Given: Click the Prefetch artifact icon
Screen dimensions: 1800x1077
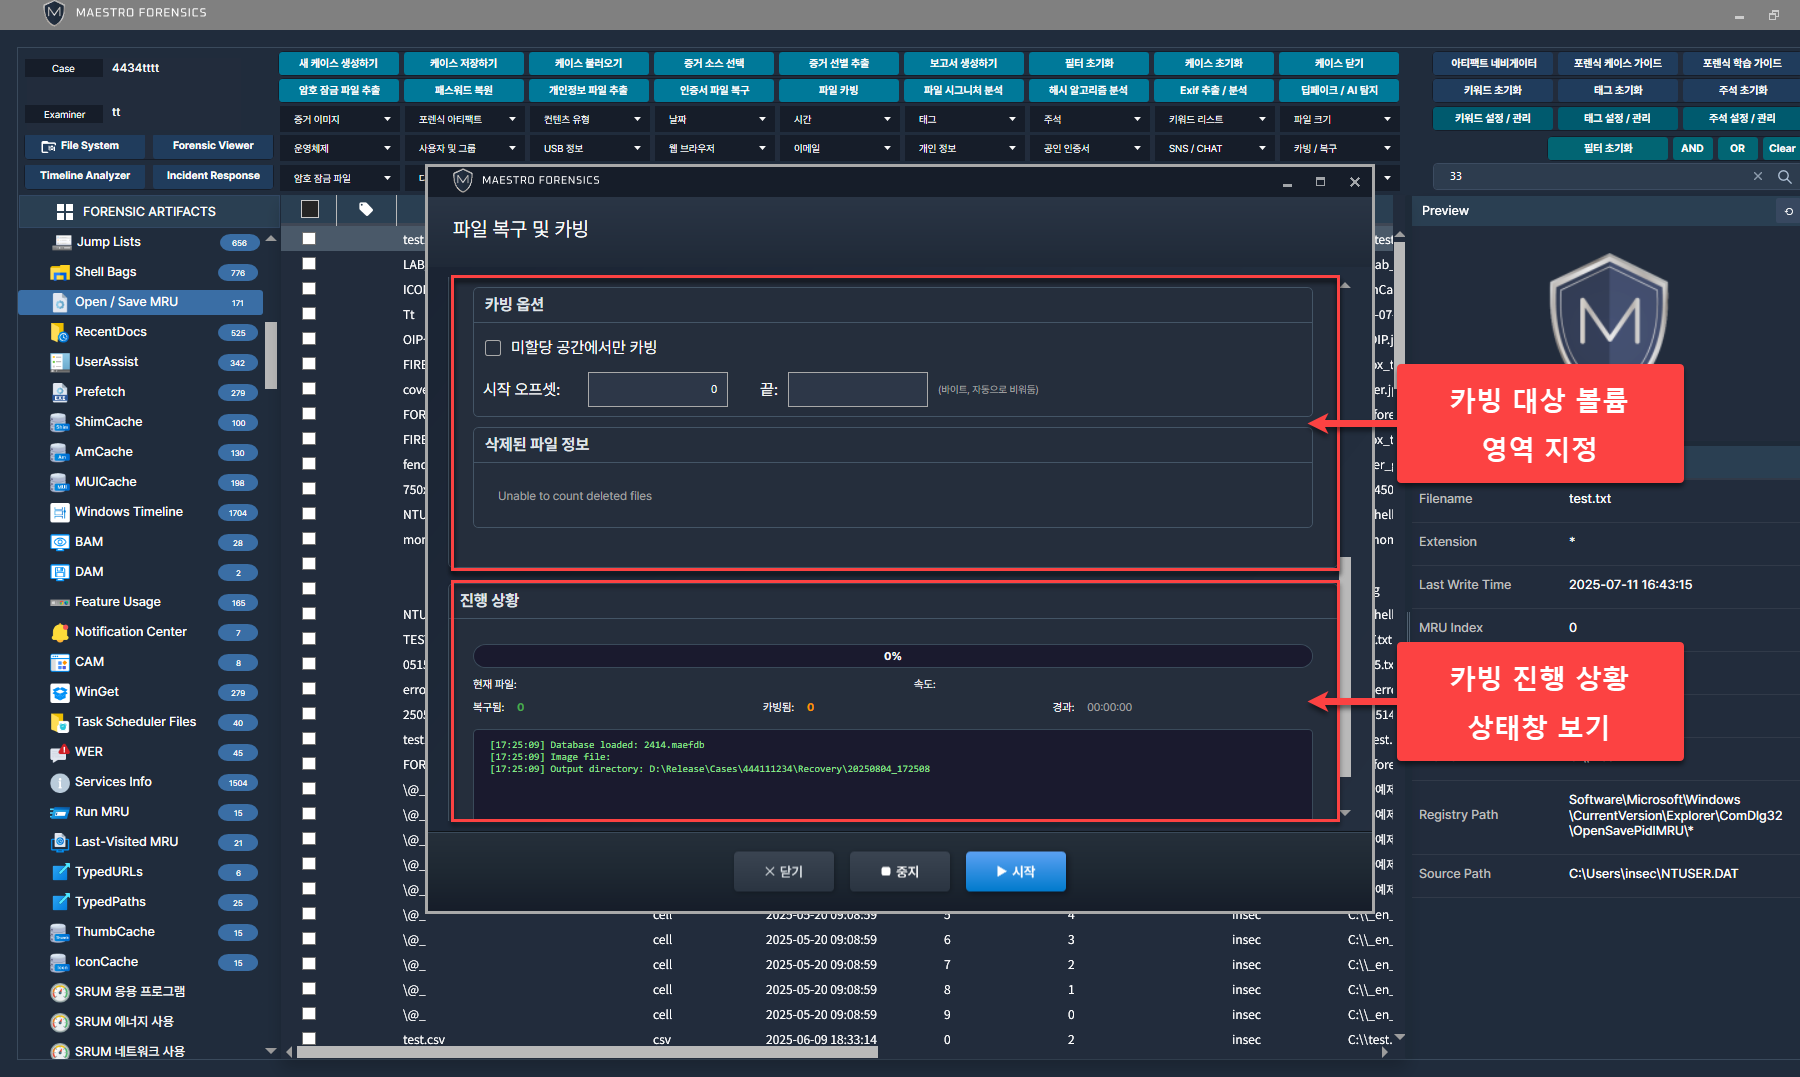Looking at the screenshot, I should click(x=59, y=392).
